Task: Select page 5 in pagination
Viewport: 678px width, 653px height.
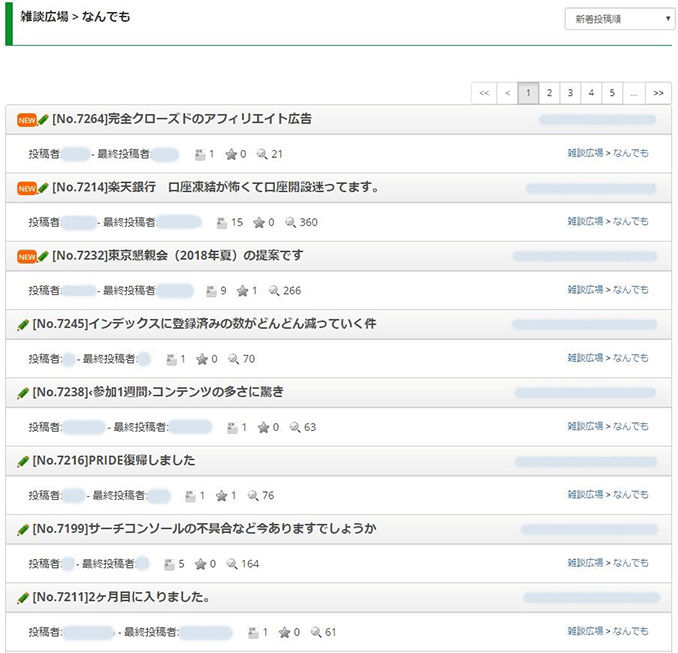Action: click(x=612, y=93)
